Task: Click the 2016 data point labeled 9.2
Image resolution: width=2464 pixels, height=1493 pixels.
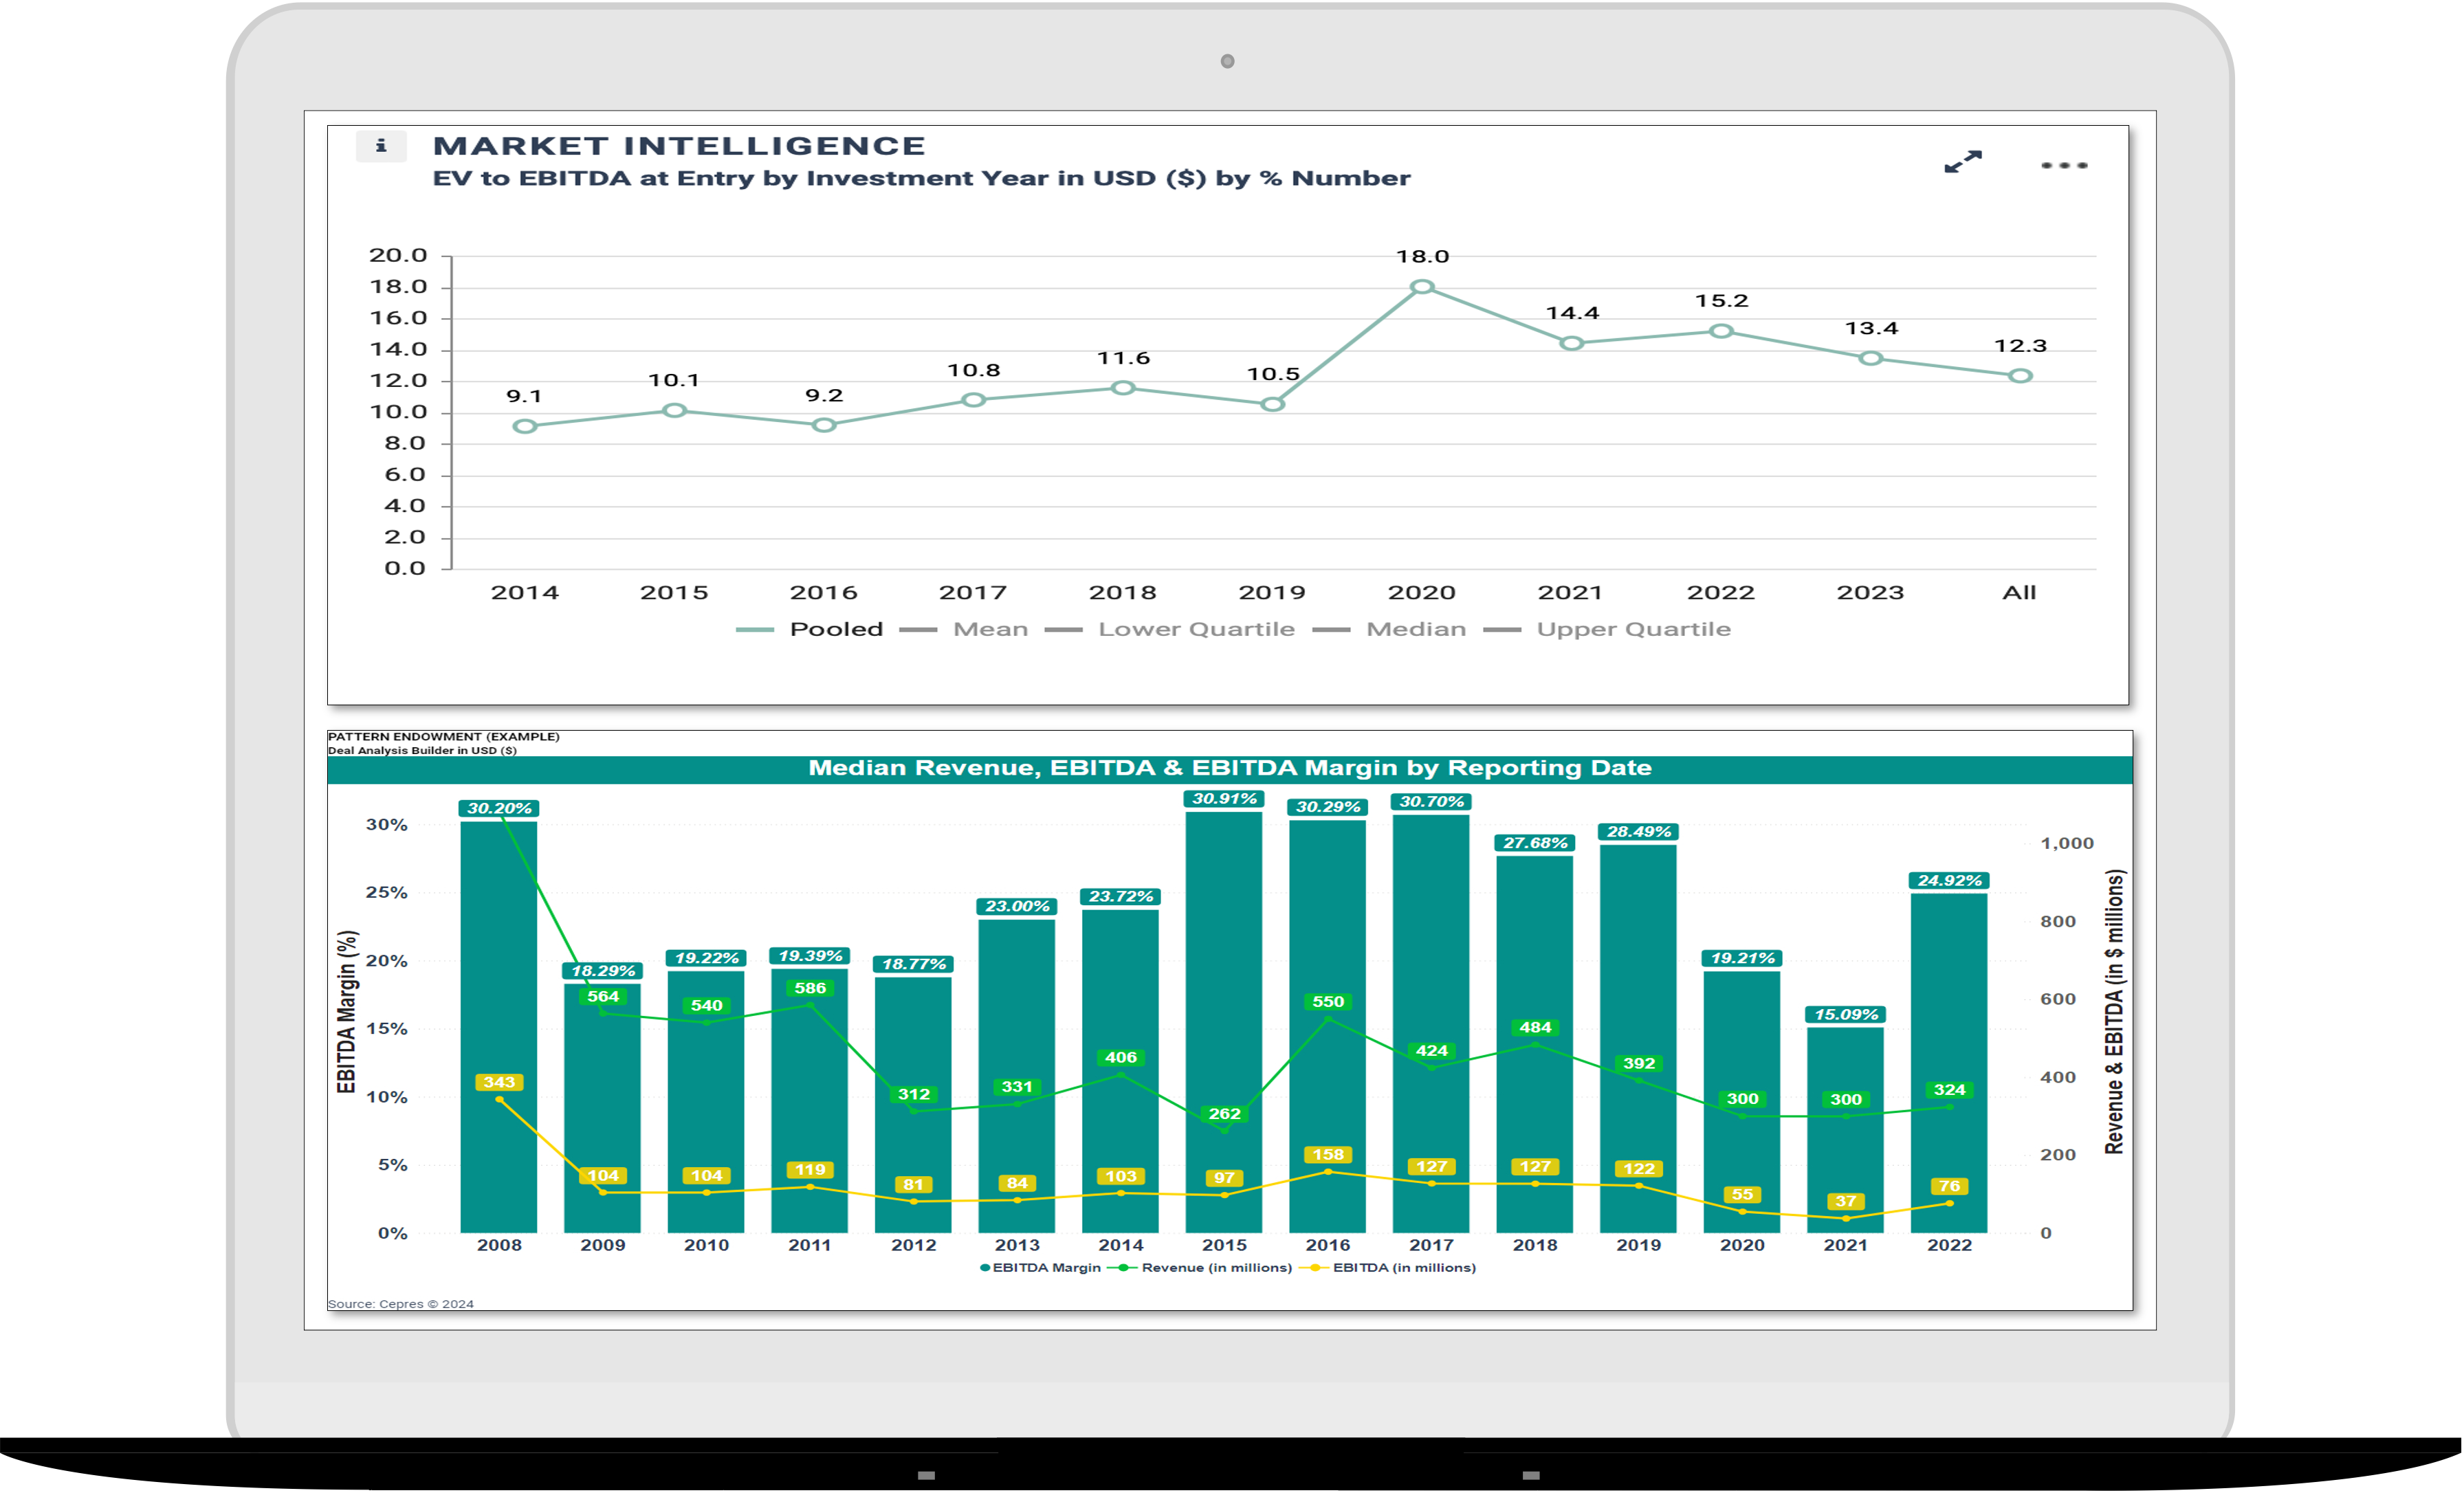Action: coord(824,425)
